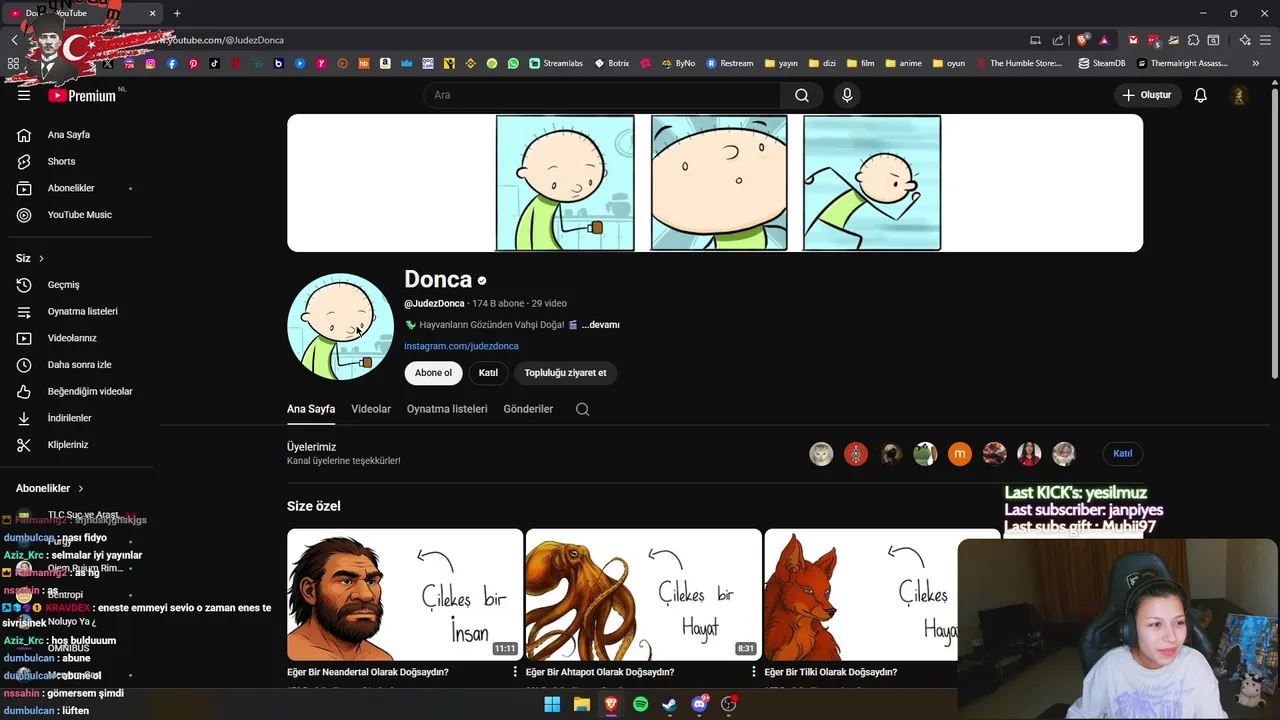The width and height of the screenshot is (1280, 720).
Task: Open the WhatsApp bookmark icon
Action: click(x=513, y=63)
